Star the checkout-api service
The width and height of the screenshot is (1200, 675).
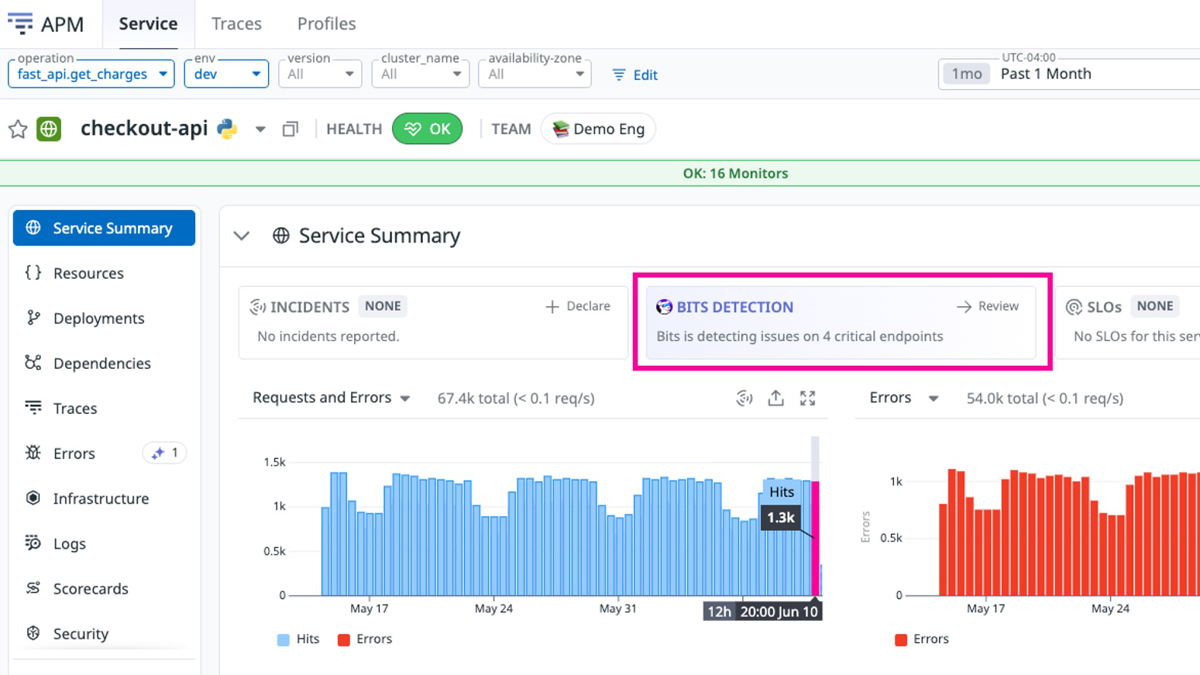pyautogui.click(x=18, y=129)
